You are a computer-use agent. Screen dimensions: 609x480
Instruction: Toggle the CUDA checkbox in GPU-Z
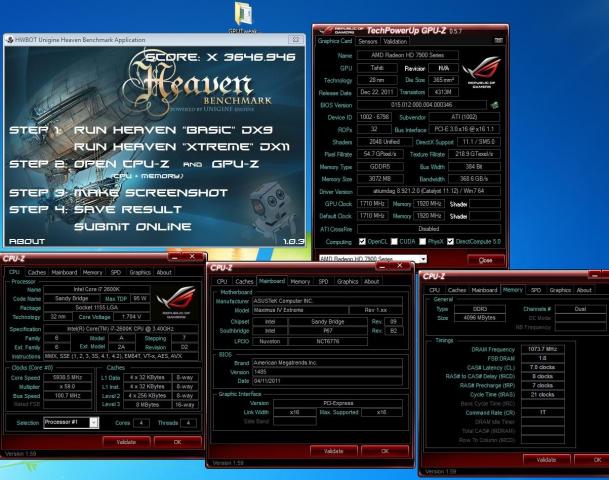pos(394,242)
